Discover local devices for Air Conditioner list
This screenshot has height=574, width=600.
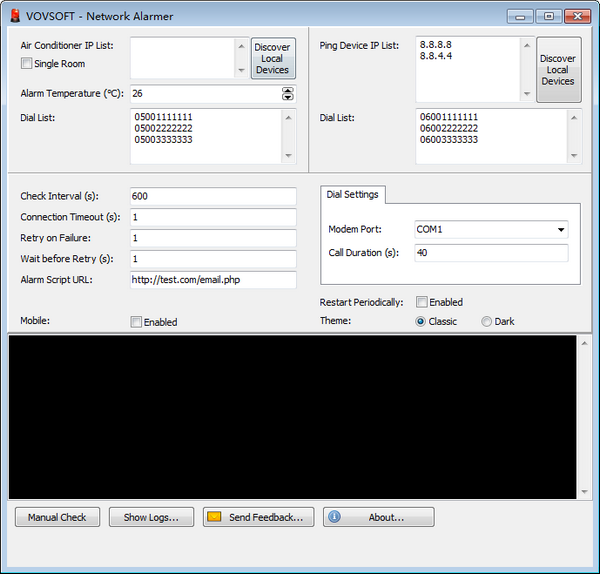coord(272,58)
